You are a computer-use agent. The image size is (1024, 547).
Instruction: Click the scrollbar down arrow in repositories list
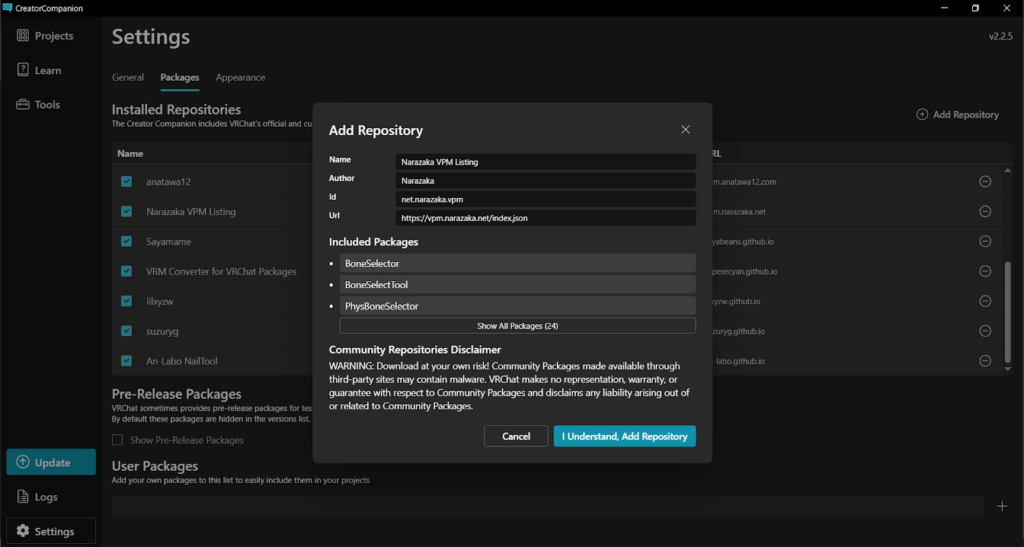(1008, 369)
